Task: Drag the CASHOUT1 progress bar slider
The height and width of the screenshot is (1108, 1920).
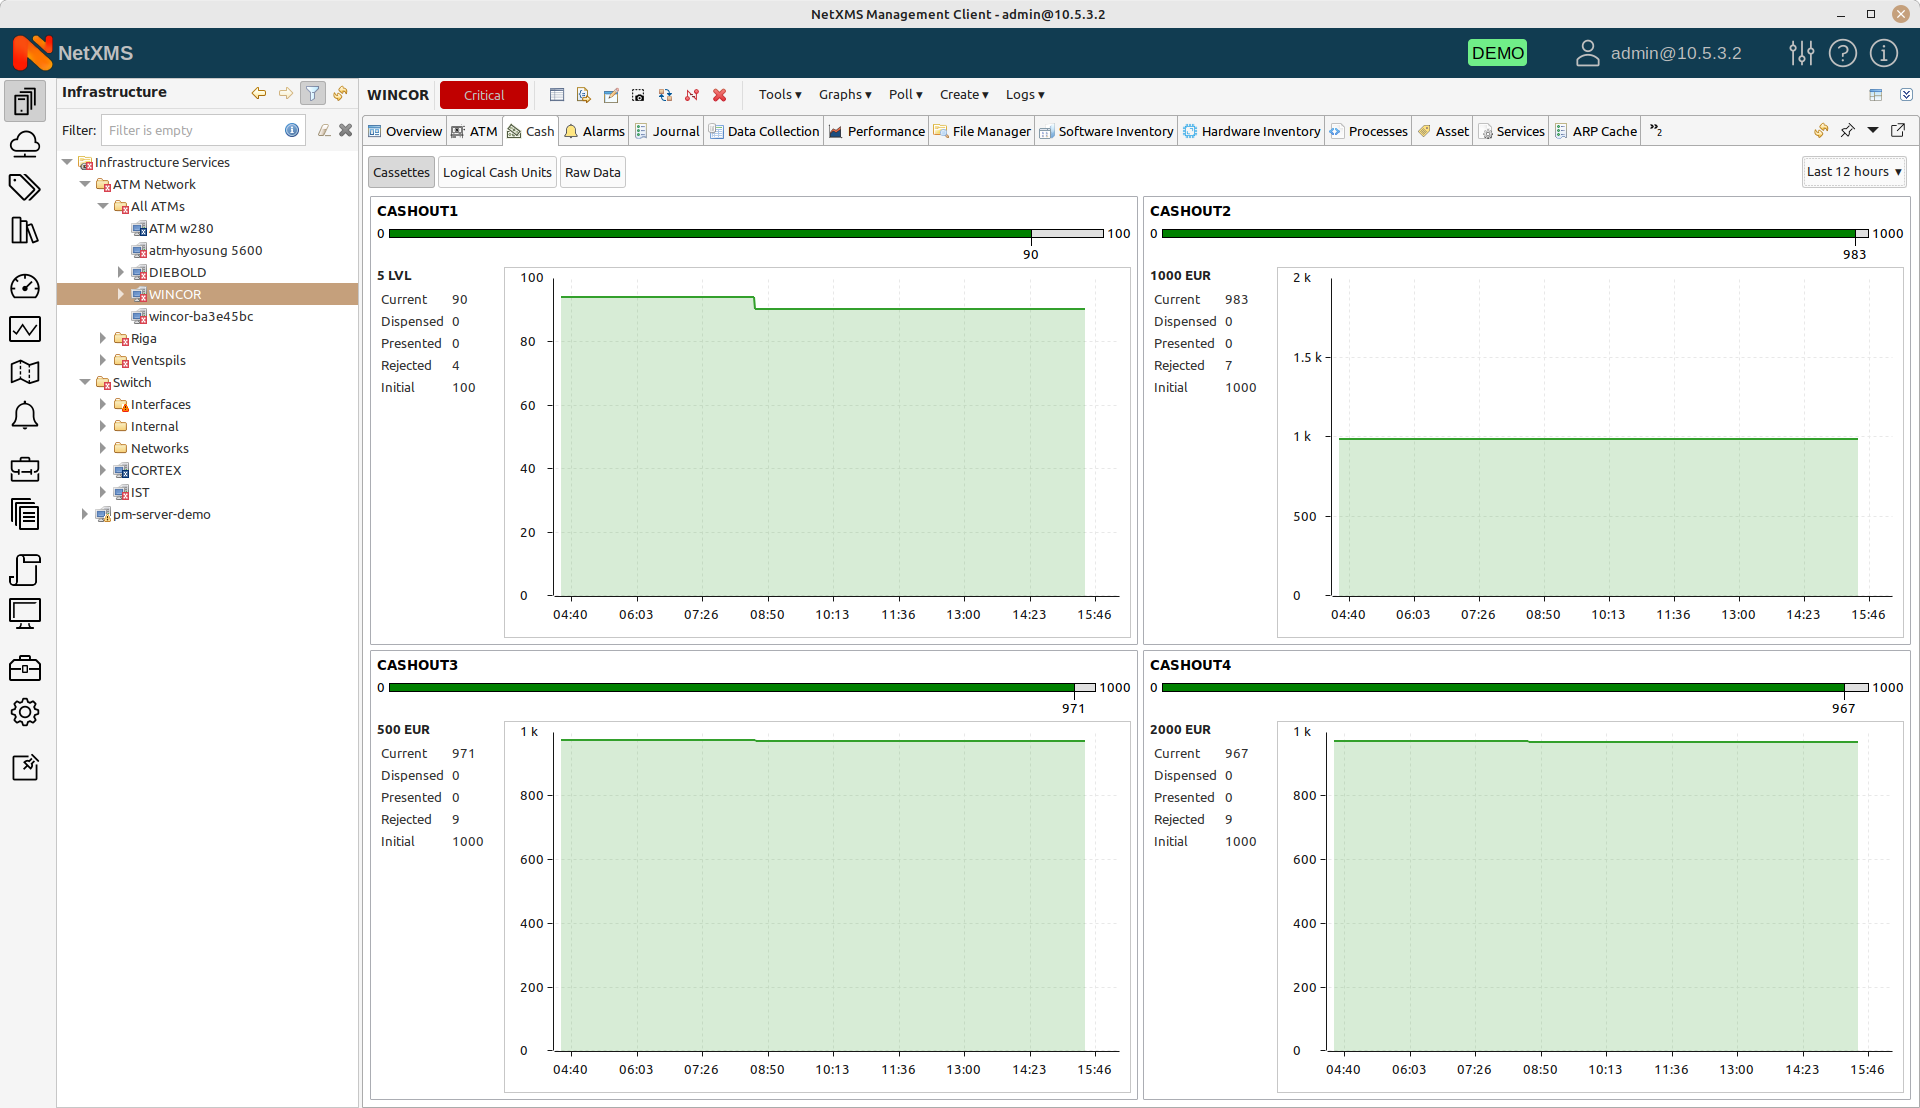Action: point(1031,235)
